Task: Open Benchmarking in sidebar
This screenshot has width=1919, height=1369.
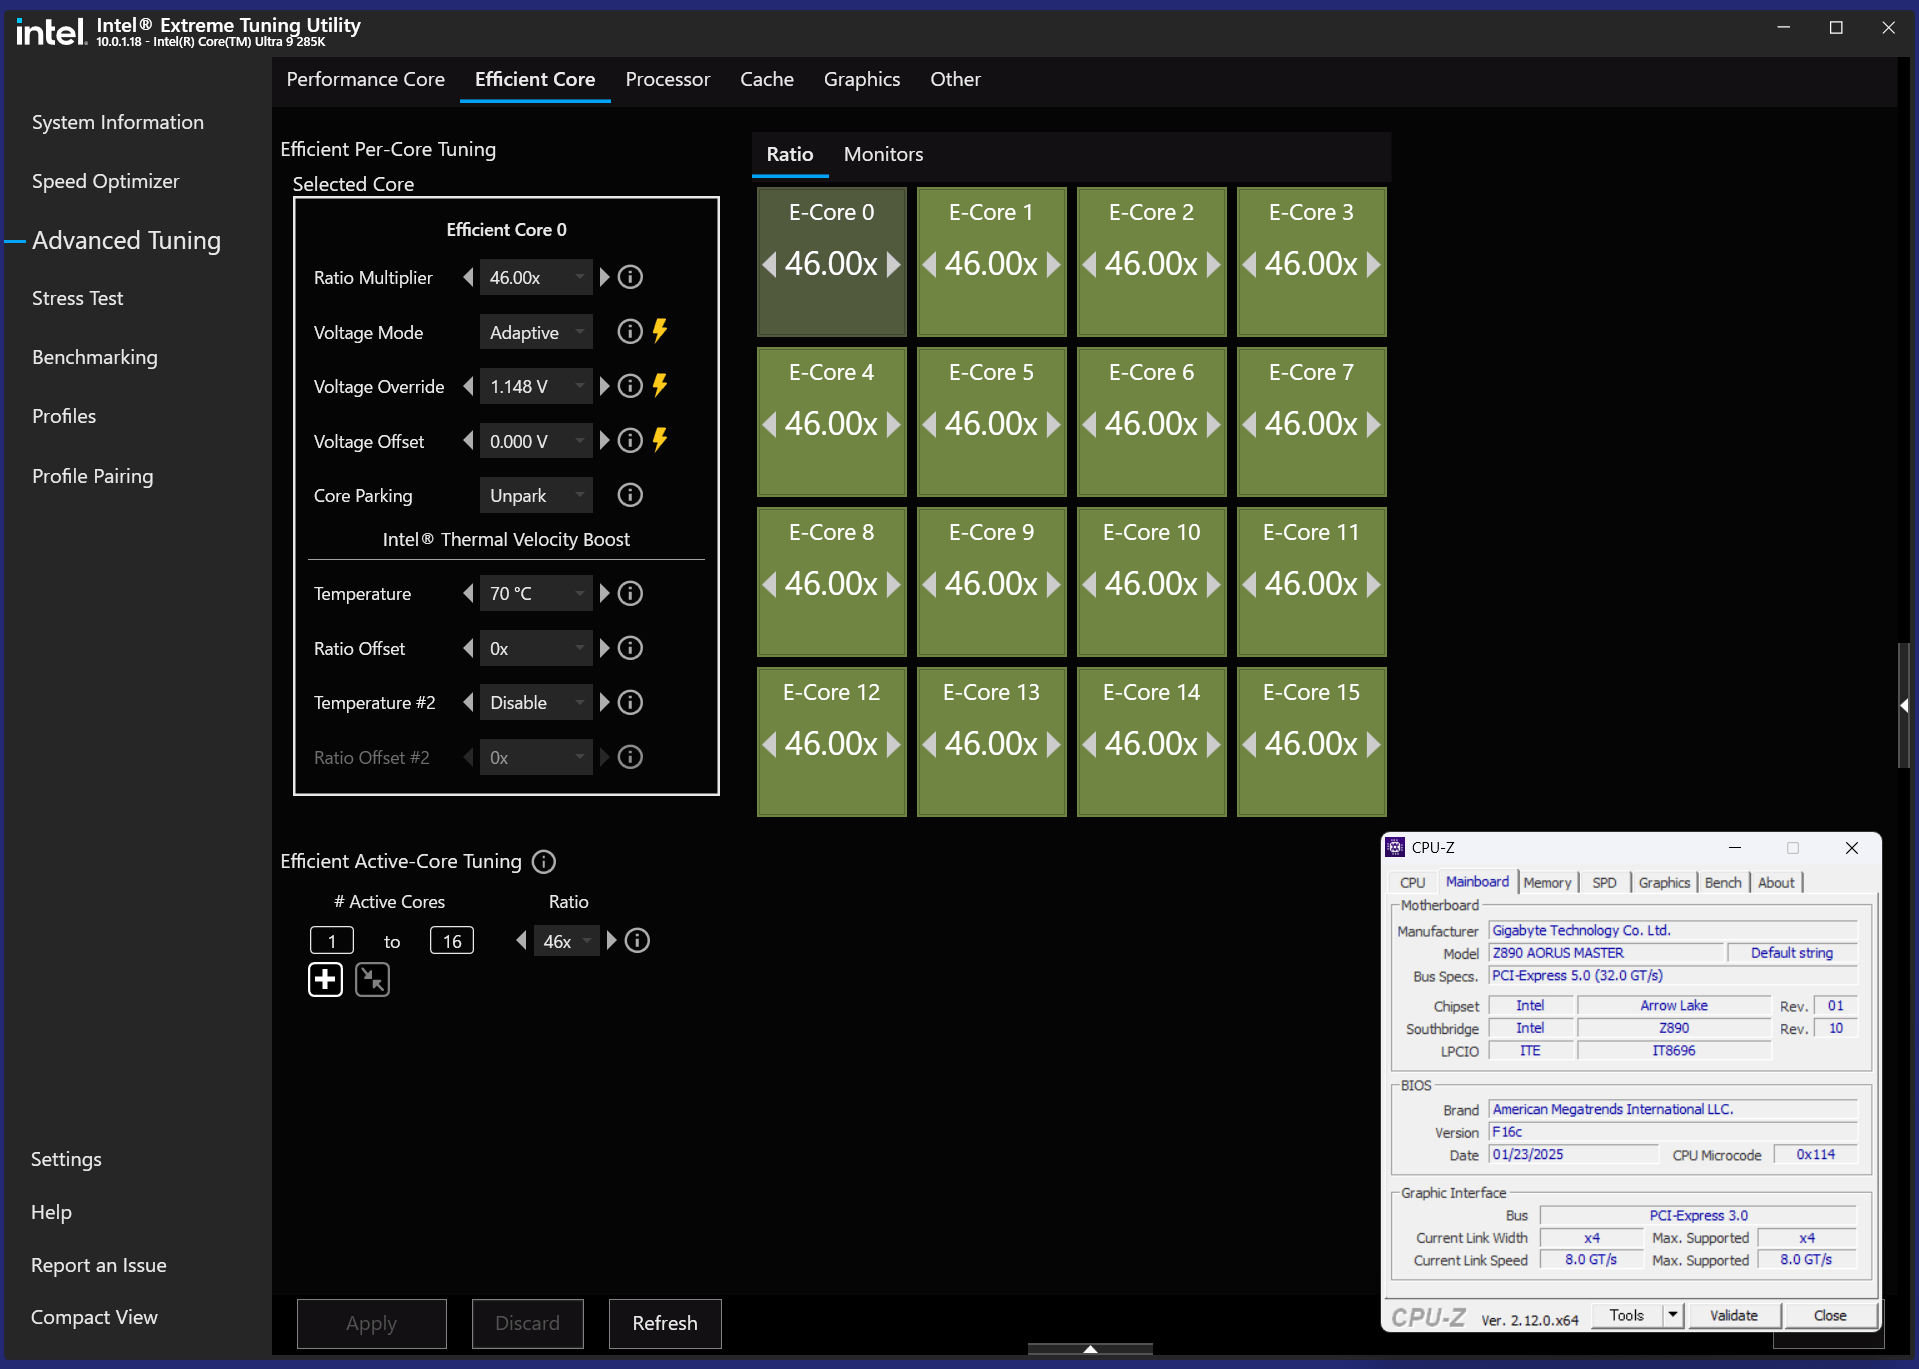Action: click(94, 357)
